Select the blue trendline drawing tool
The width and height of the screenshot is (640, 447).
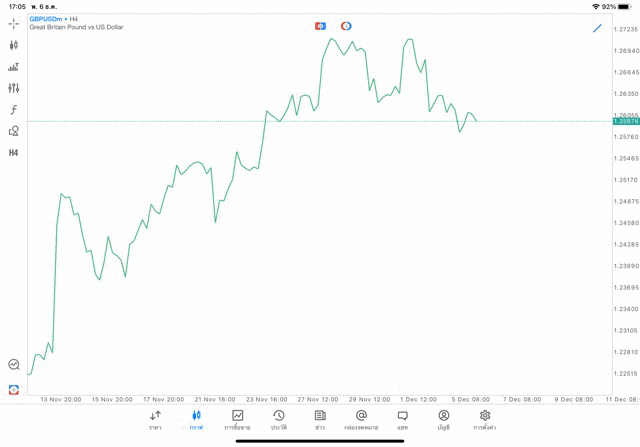[597, 28]
